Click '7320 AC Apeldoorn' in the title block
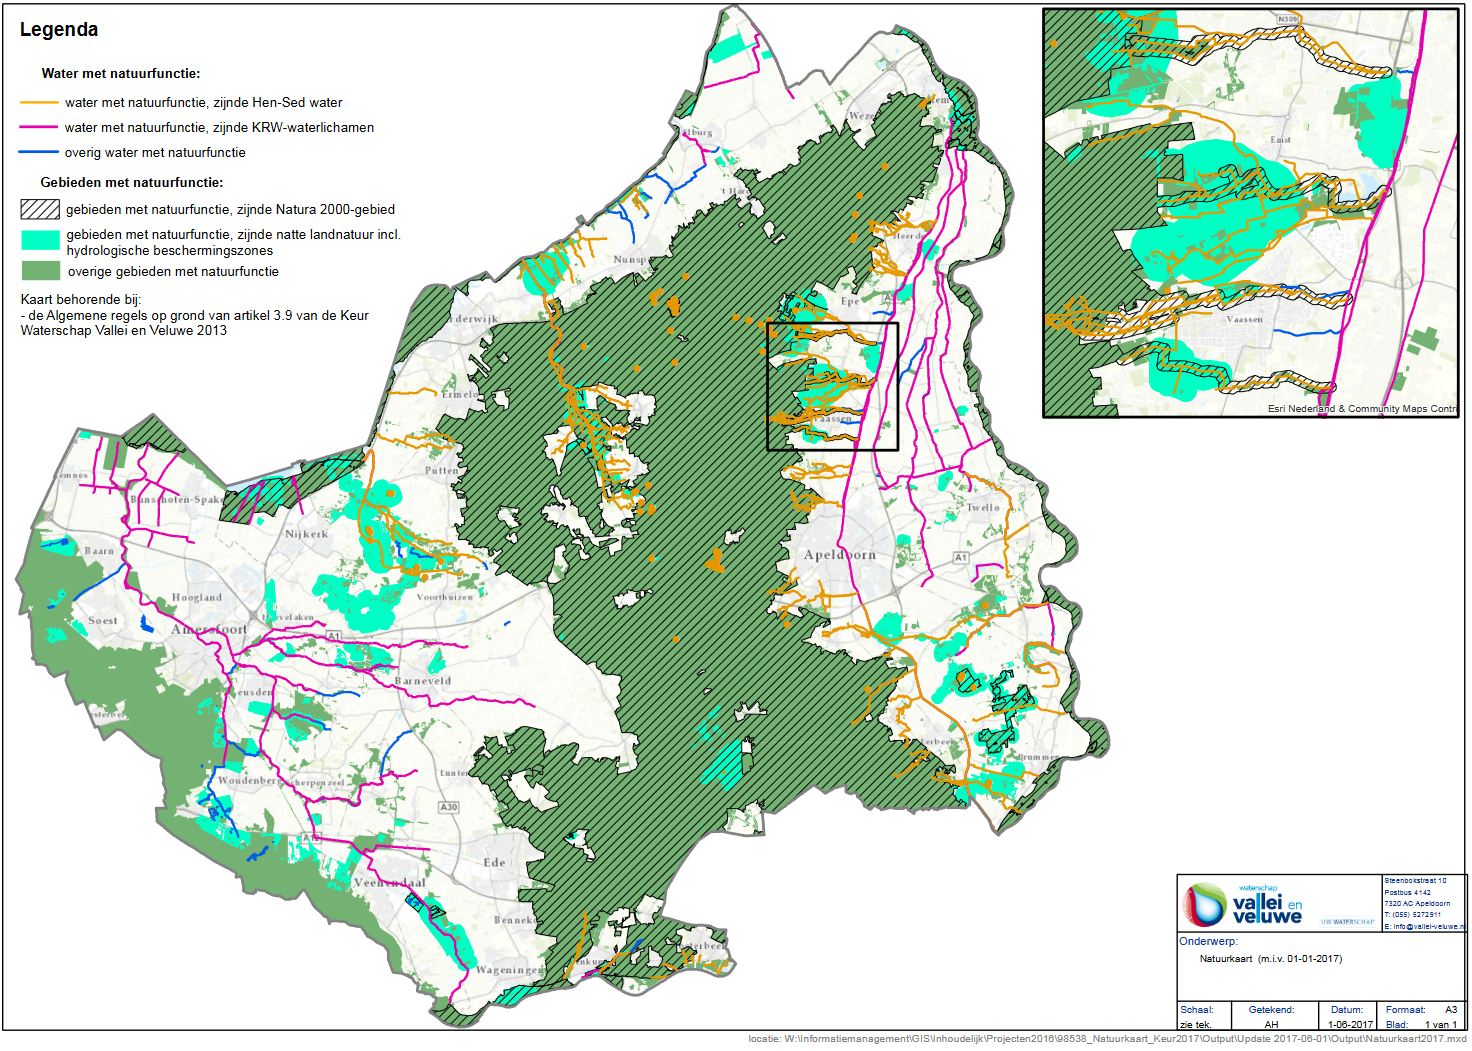 point(1417,903)
